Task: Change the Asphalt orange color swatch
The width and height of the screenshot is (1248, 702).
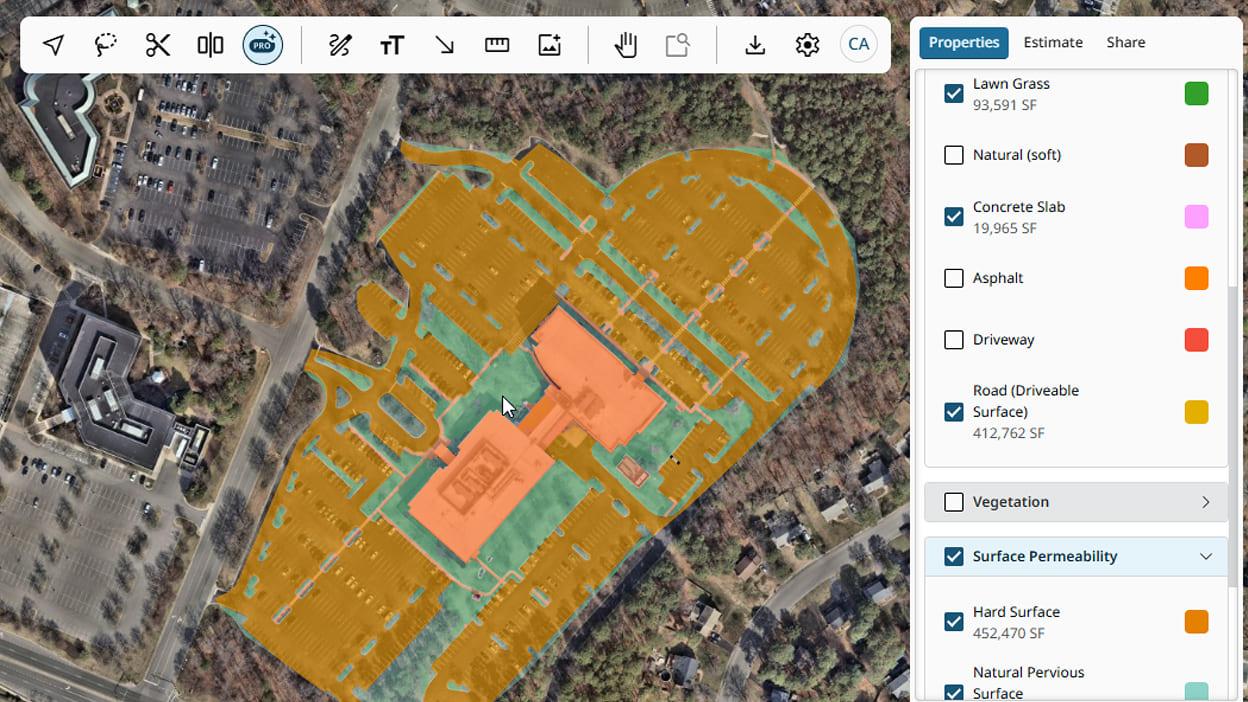Action: click(x=1196, y=278)
